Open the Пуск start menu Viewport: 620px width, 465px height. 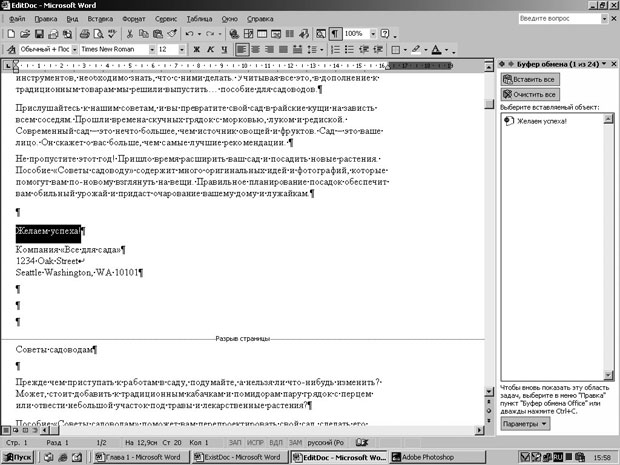pyautogui.click(x=18, y=457)
